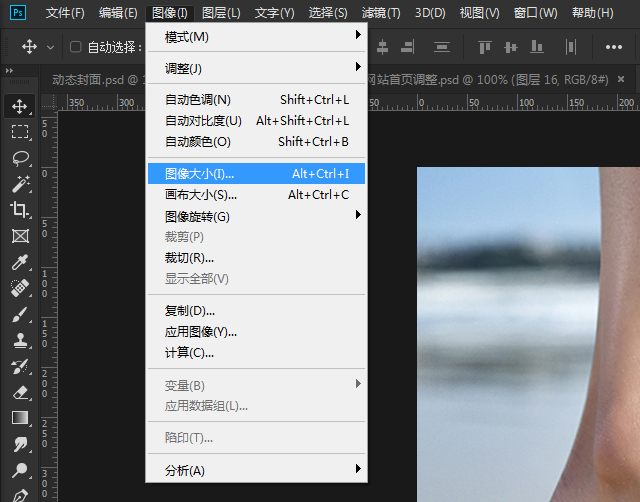The width and height of the screenshot is (640, 502).
Task: Select the Eyedropper tool
Action: 20,262
